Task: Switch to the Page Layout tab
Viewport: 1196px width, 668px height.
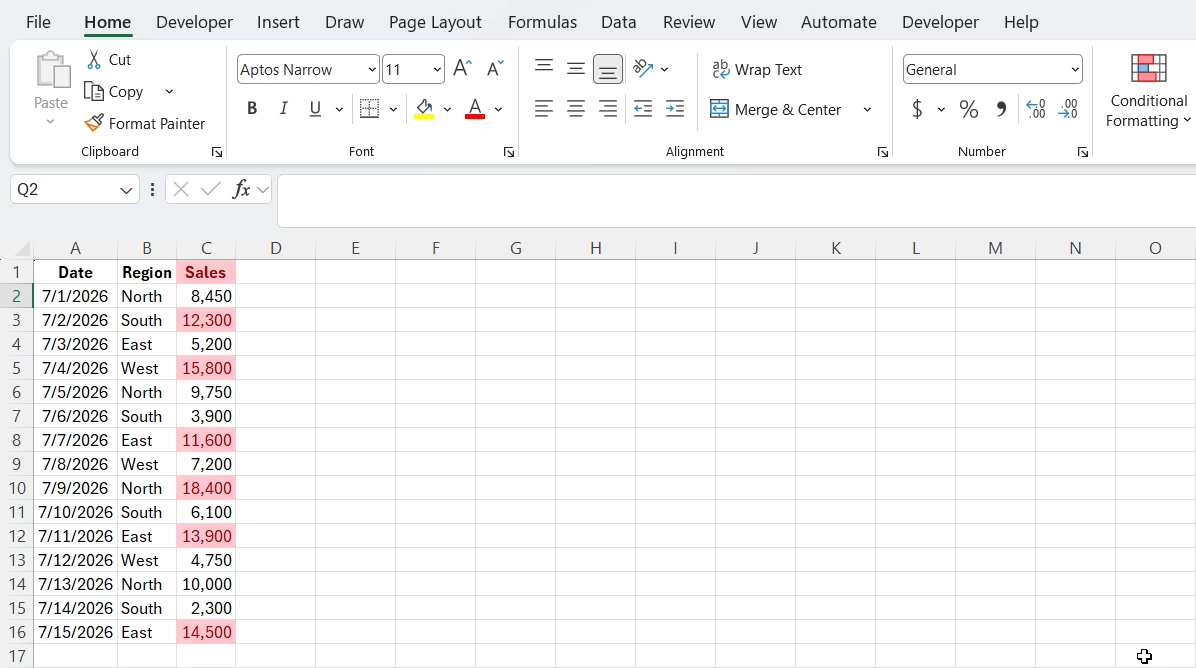Action: pos(435,22)
